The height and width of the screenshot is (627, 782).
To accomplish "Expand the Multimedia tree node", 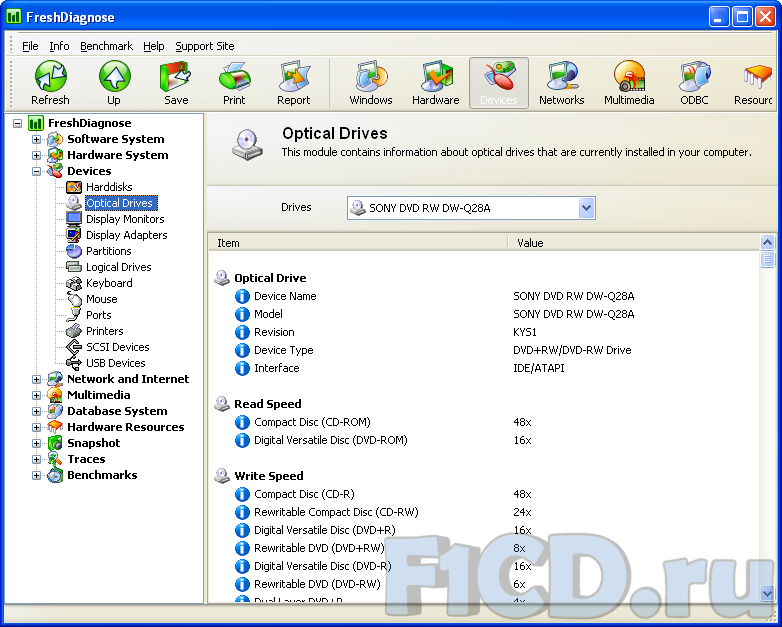I will coord(36,395).
